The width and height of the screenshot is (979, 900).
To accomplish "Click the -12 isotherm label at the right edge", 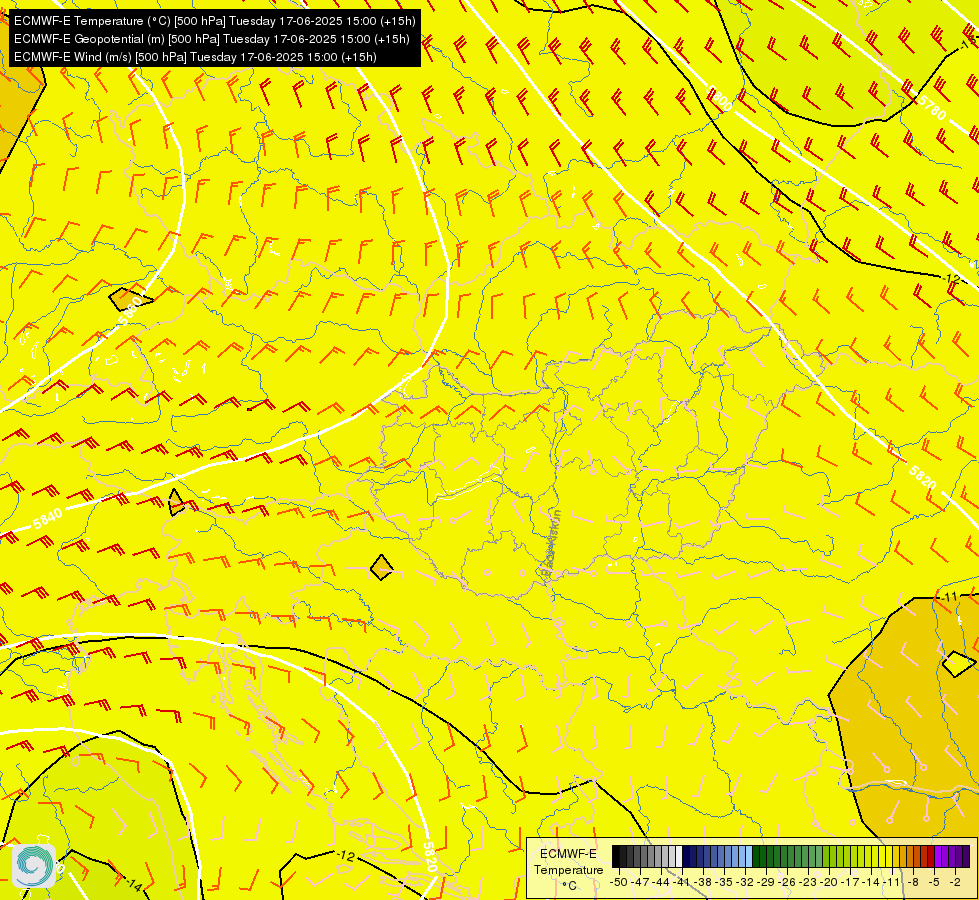I will (951, 278).
